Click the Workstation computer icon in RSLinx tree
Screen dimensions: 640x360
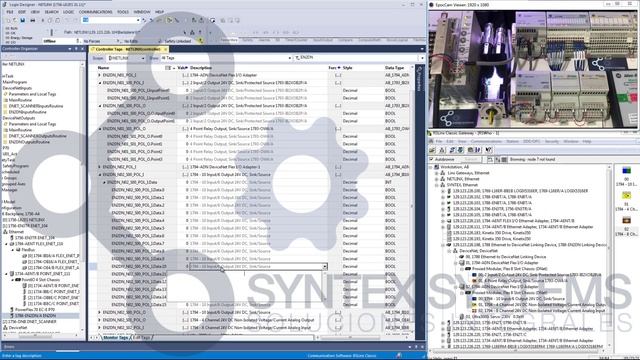(436, 167)
